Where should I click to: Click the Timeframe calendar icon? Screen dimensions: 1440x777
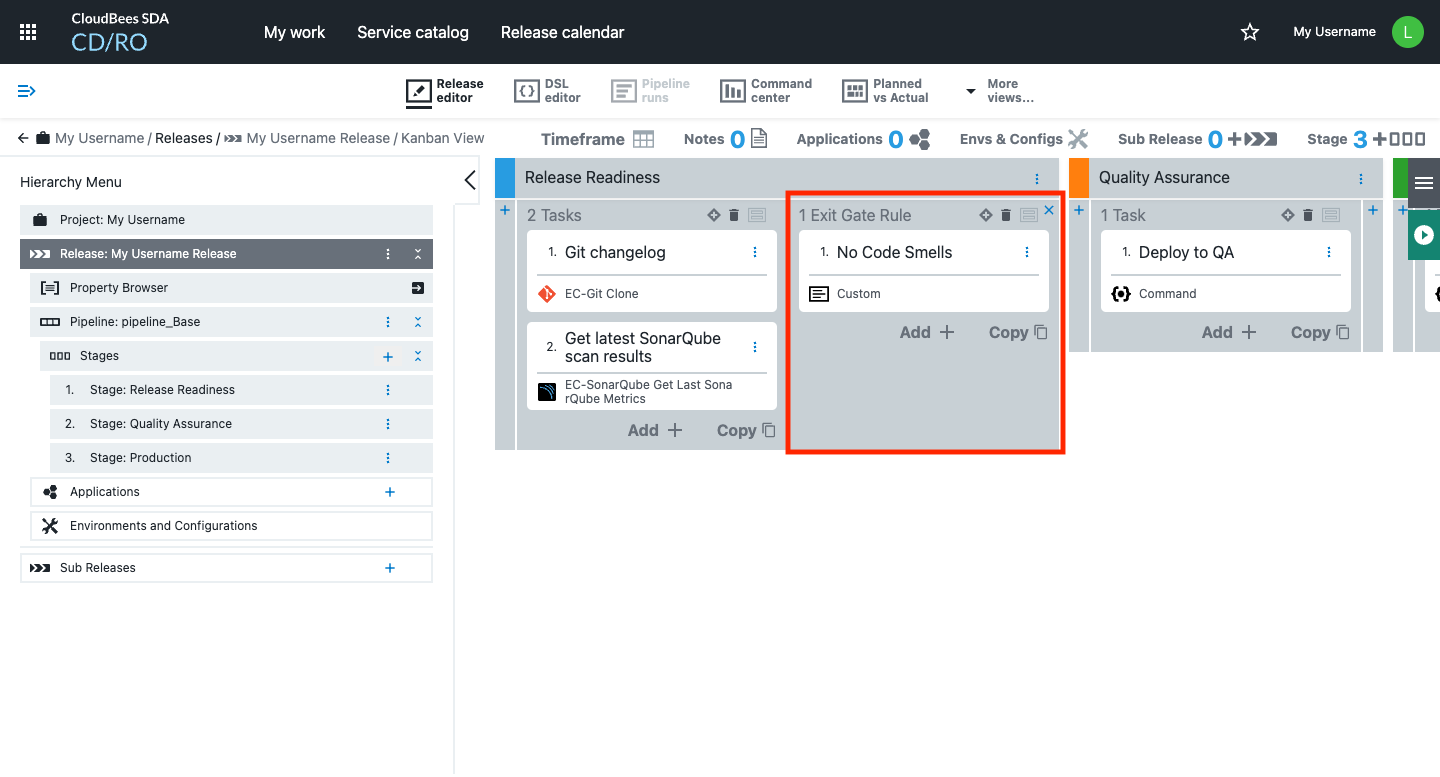pyautogui.click(x=643, y=139)
